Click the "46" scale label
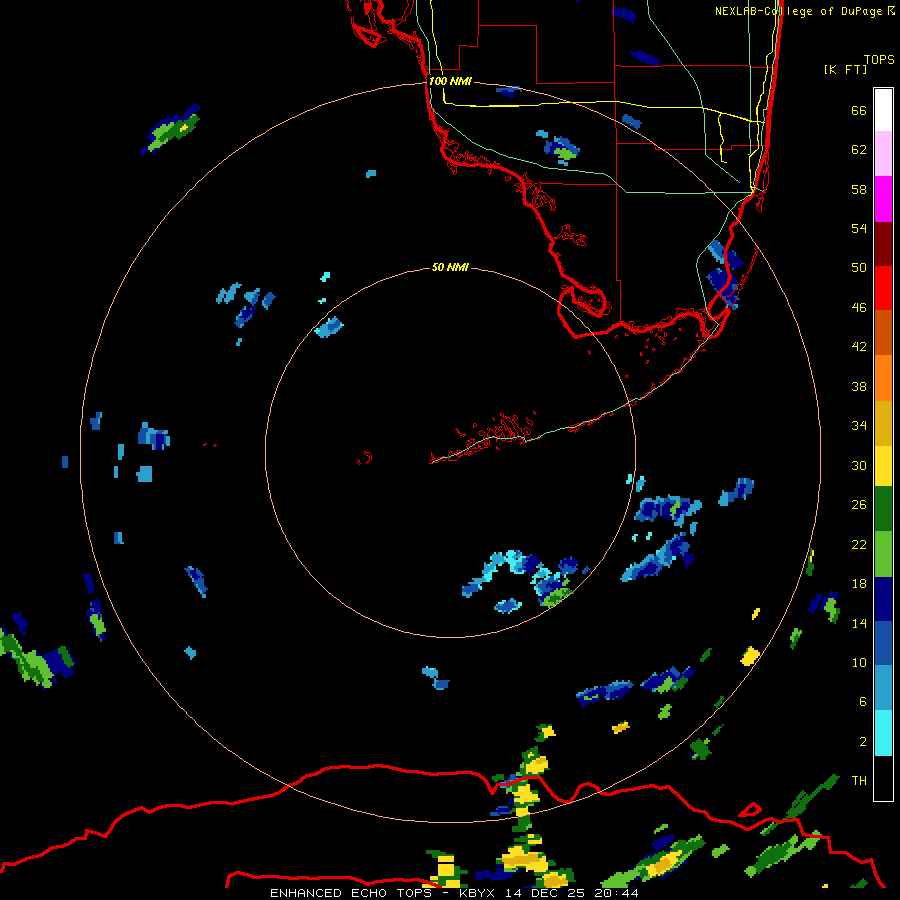900x900 pixels. point(859,308)
